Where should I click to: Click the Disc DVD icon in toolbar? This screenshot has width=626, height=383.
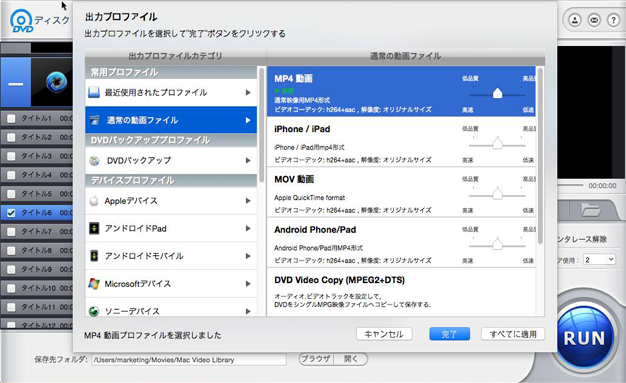point(21,21)
